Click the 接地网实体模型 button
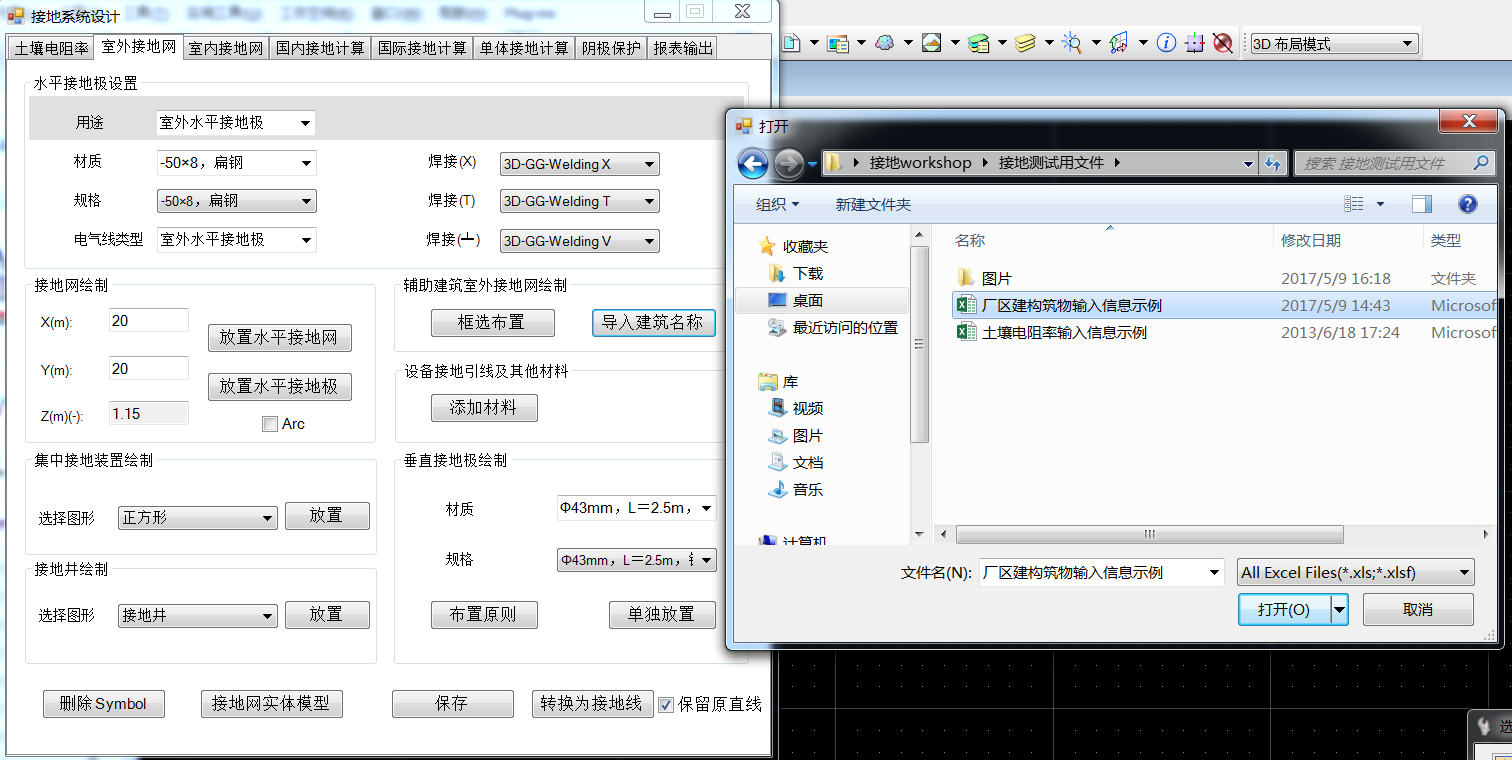Screen dimensions: 1512x760 point(271,704)
